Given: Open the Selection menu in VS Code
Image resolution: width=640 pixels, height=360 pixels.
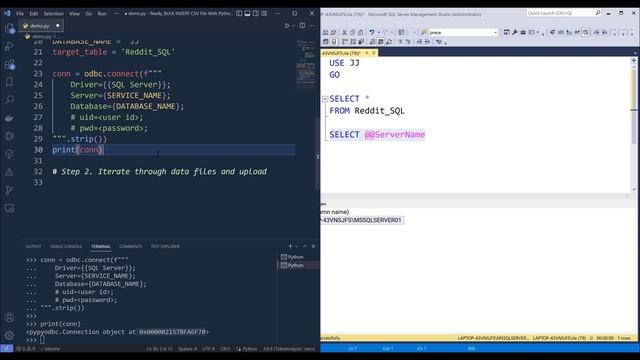Looking at the screenshot, I should coord(53,13).
